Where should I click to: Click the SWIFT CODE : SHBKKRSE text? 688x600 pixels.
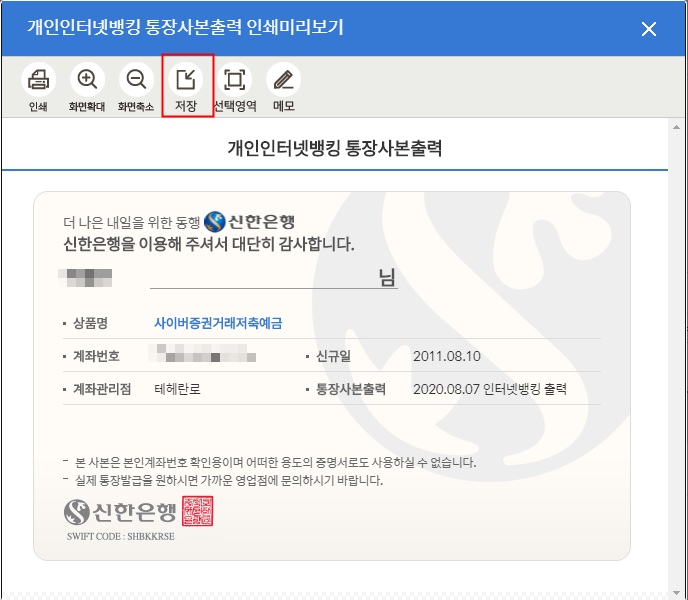coord(121,536)
